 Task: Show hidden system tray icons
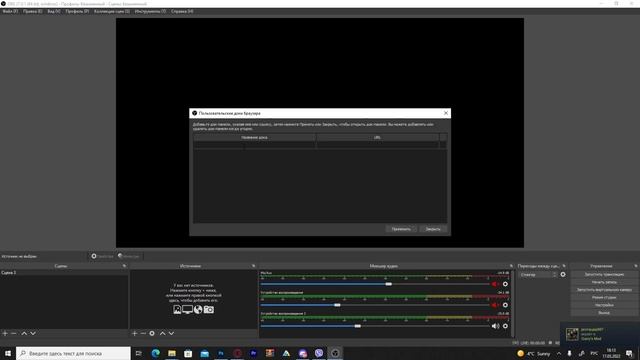point(559,353)
